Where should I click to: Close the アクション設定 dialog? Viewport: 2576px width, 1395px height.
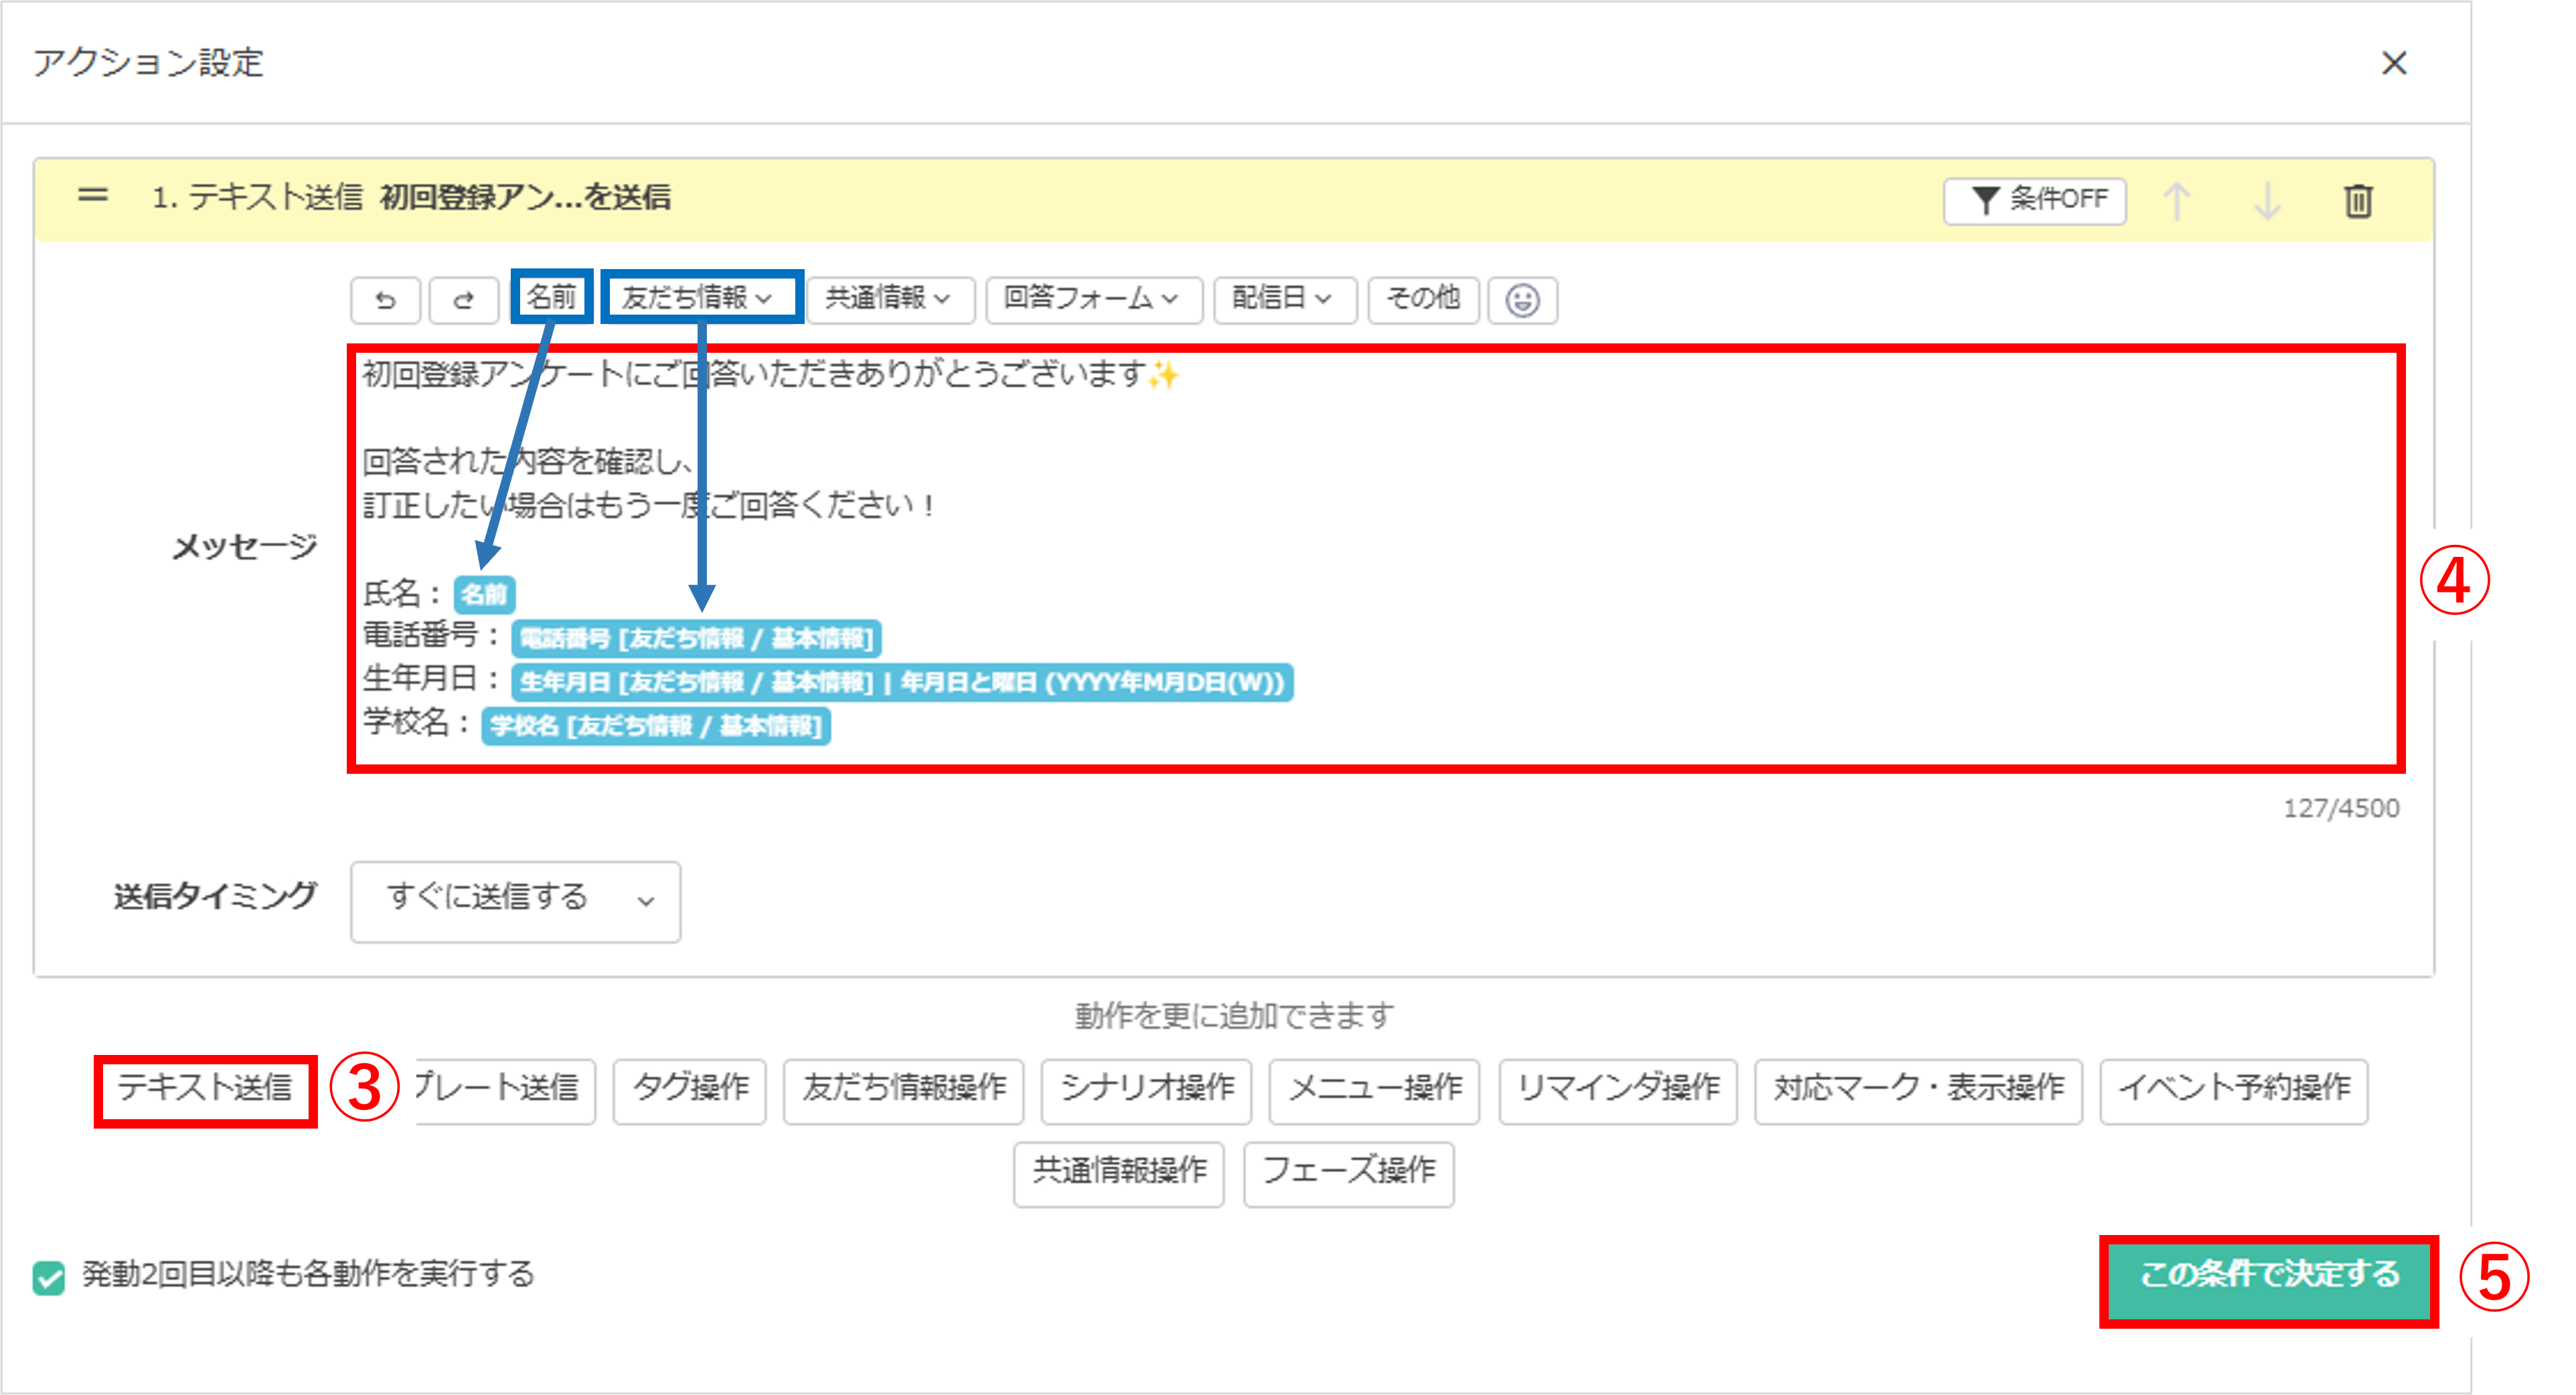pos(2393,63)
